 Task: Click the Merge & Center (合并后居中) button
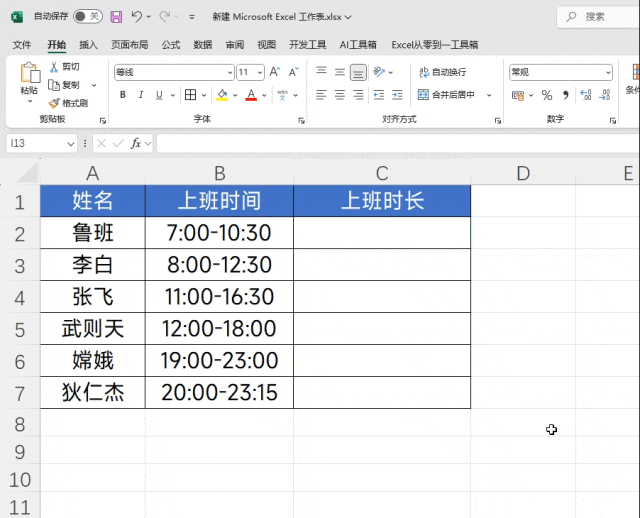[446, 95]
